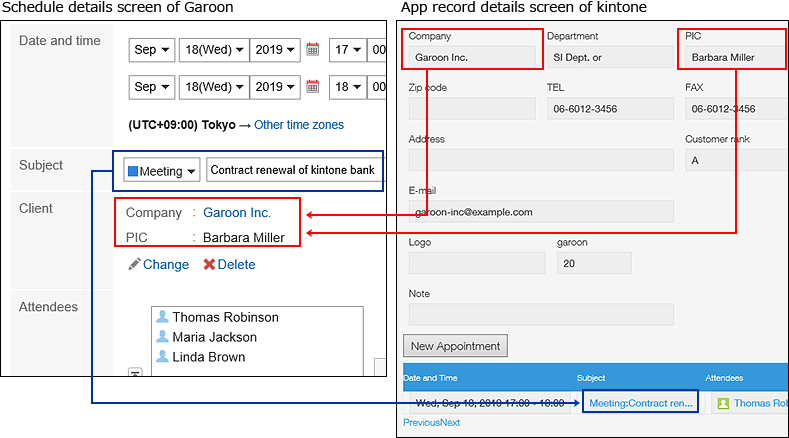Open the end year 2019 dropdown

[275, 87]
